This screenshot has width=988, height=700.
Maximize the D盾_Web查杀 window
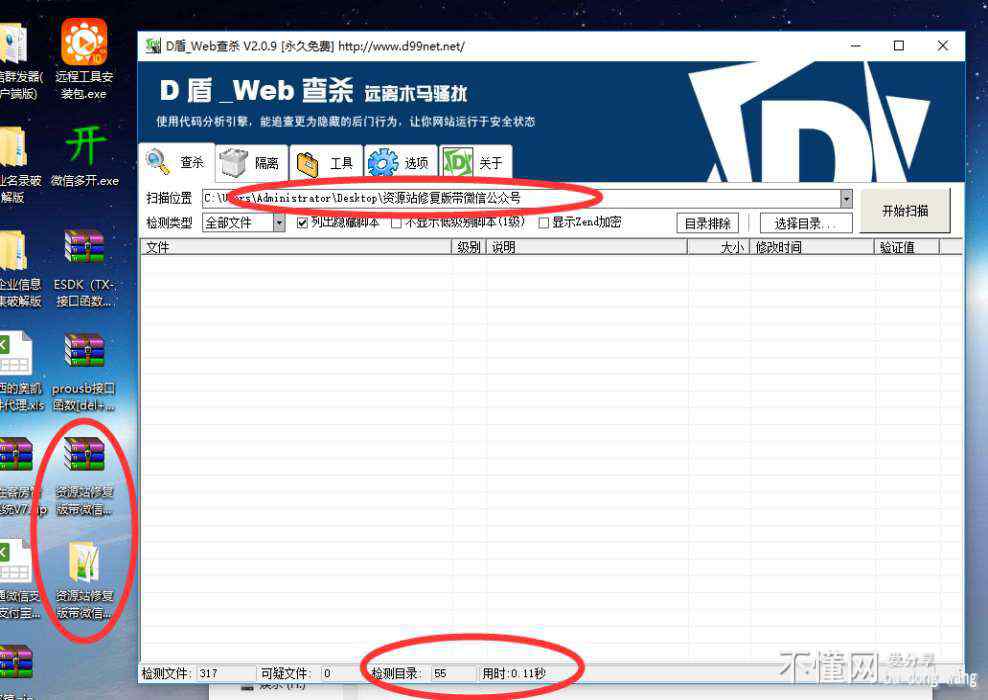tap(899, 46)
